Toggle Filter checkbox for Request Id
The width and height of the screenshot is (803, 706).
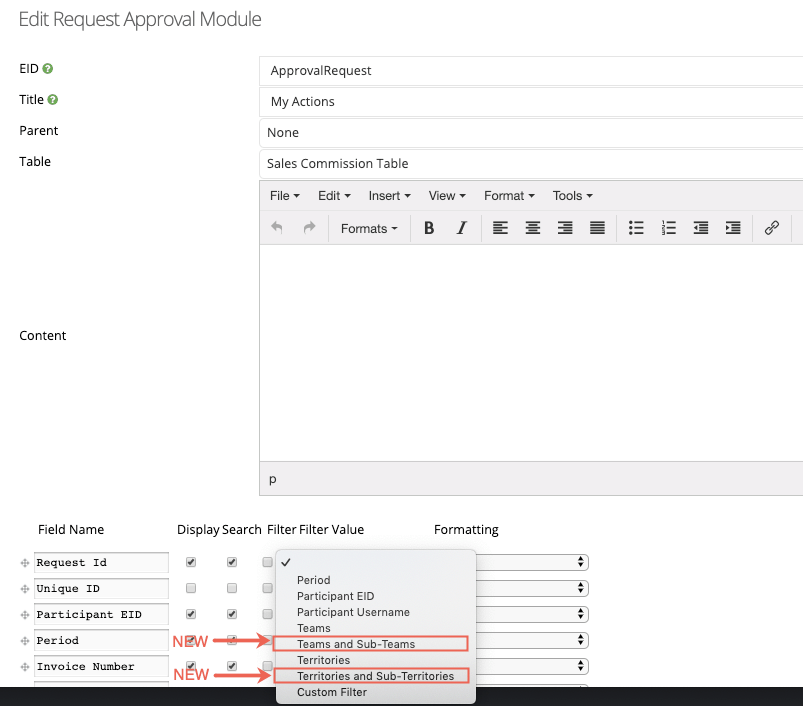point(267,562)
